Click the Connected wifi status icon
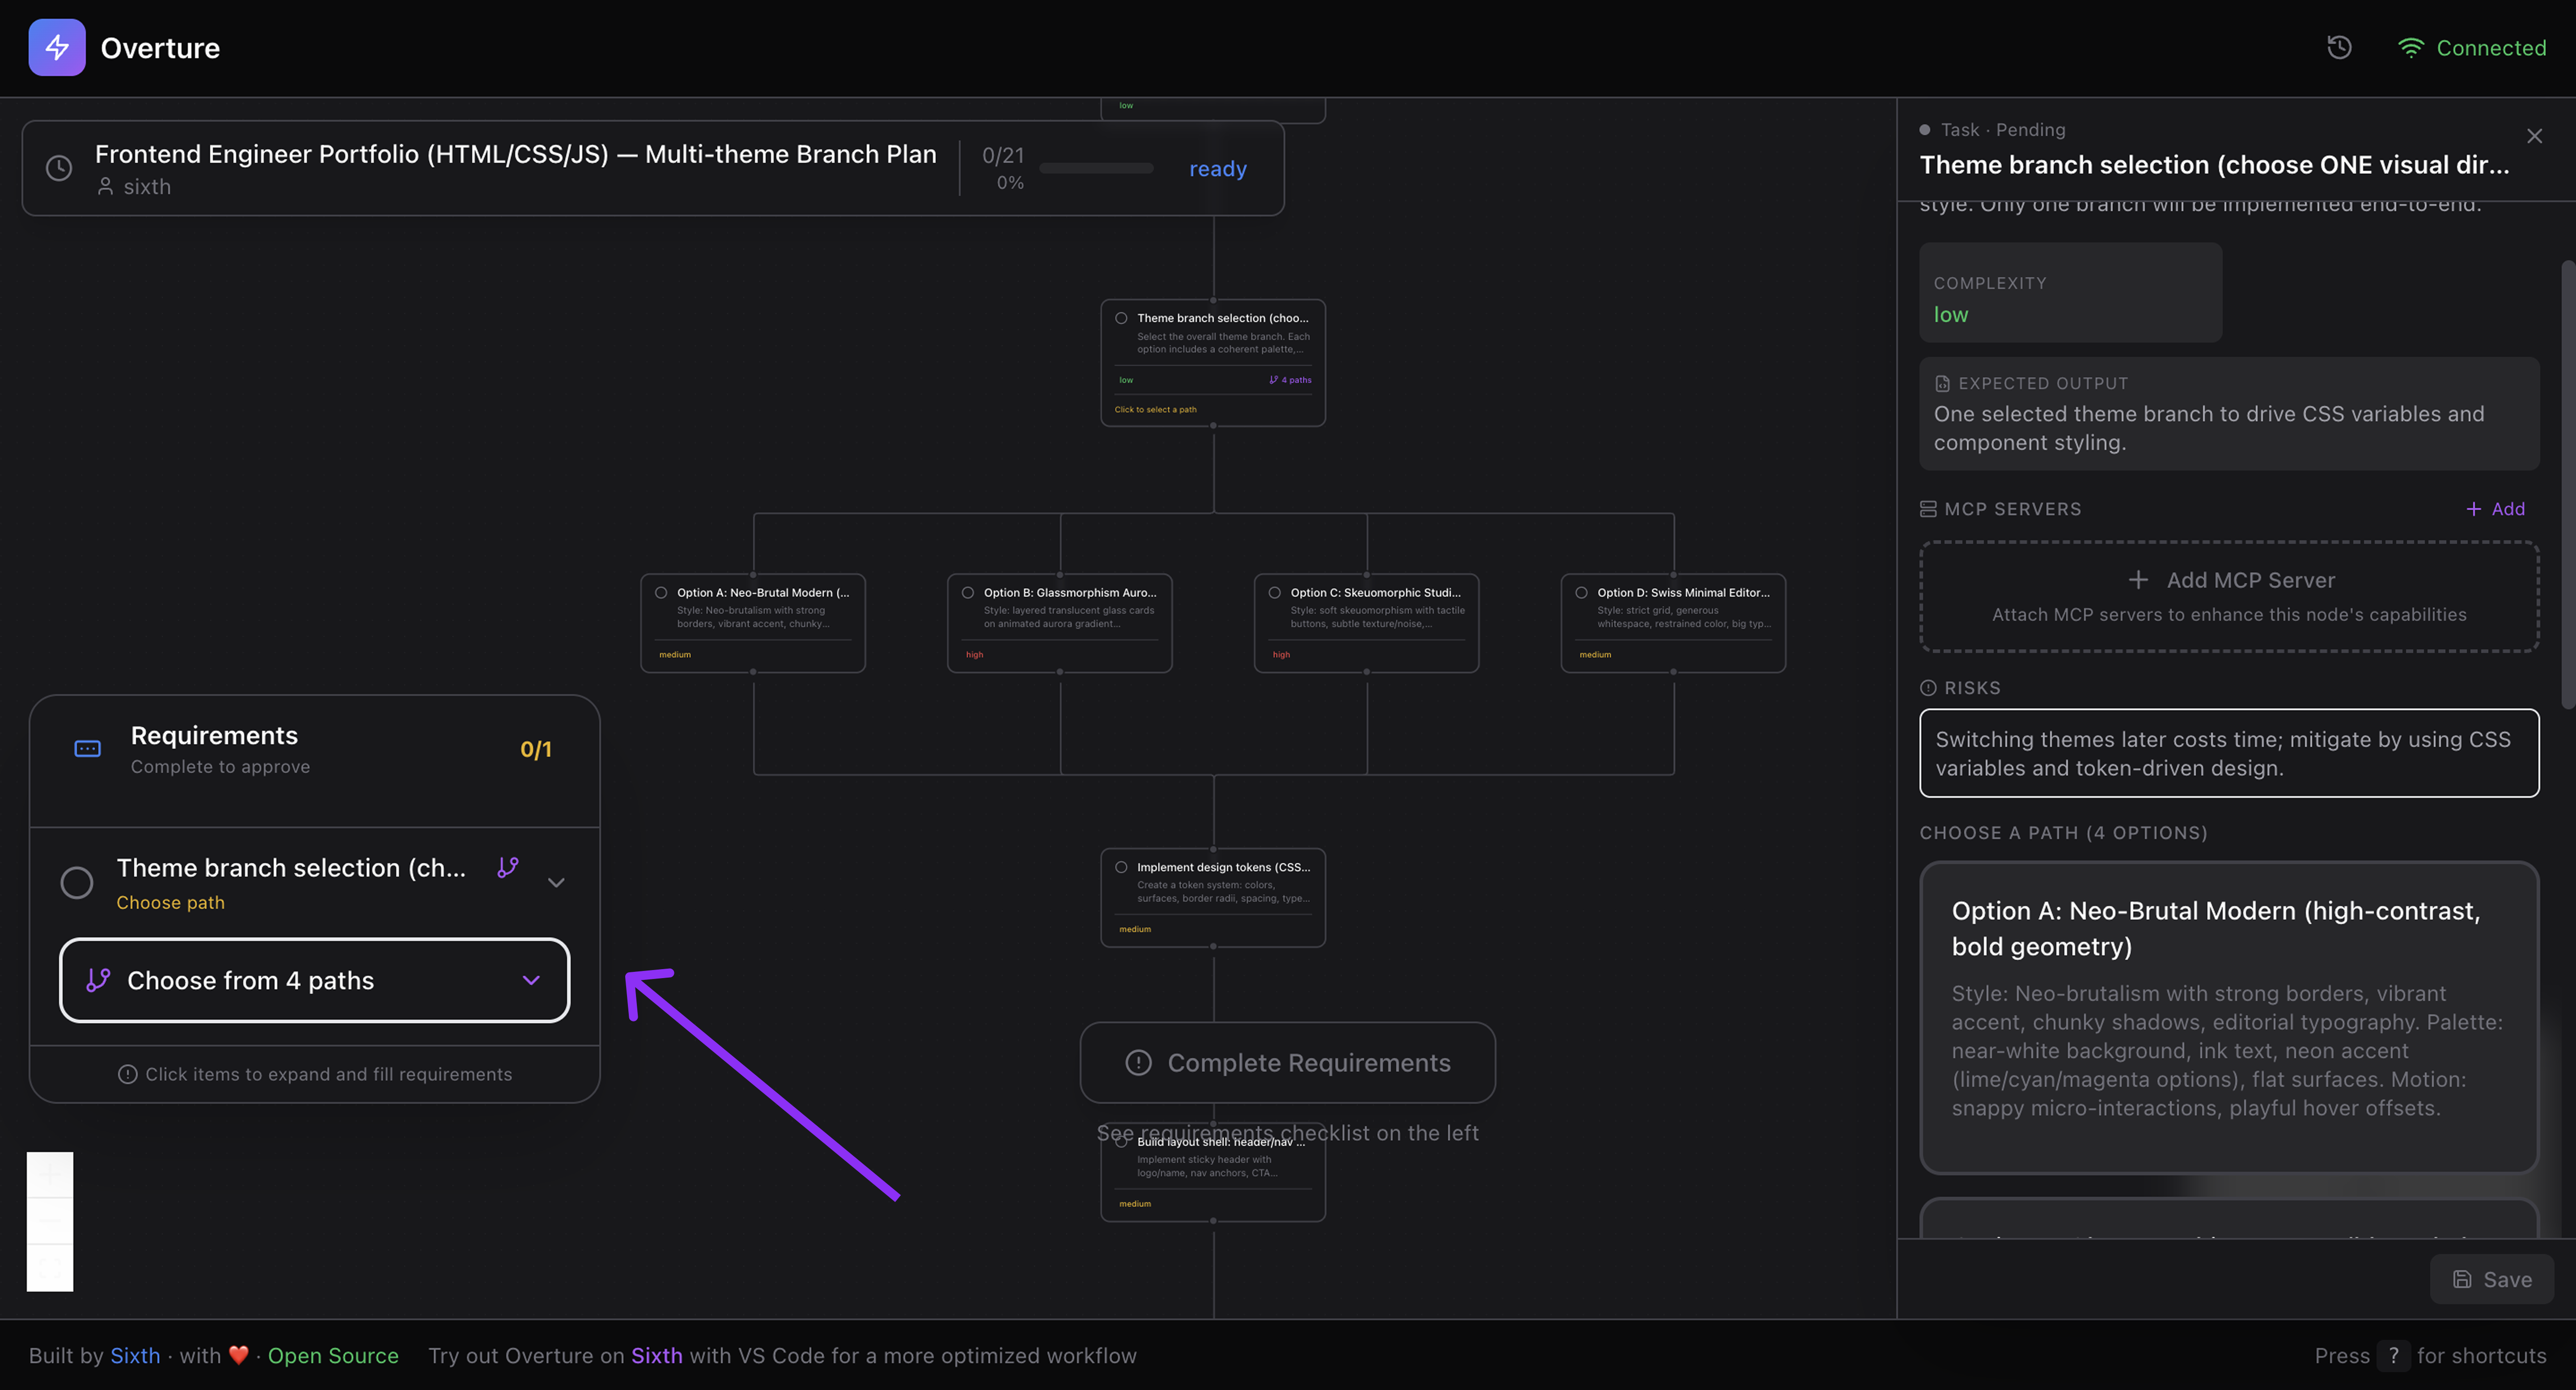Screen dimensions: 2576x1390 2411,48
